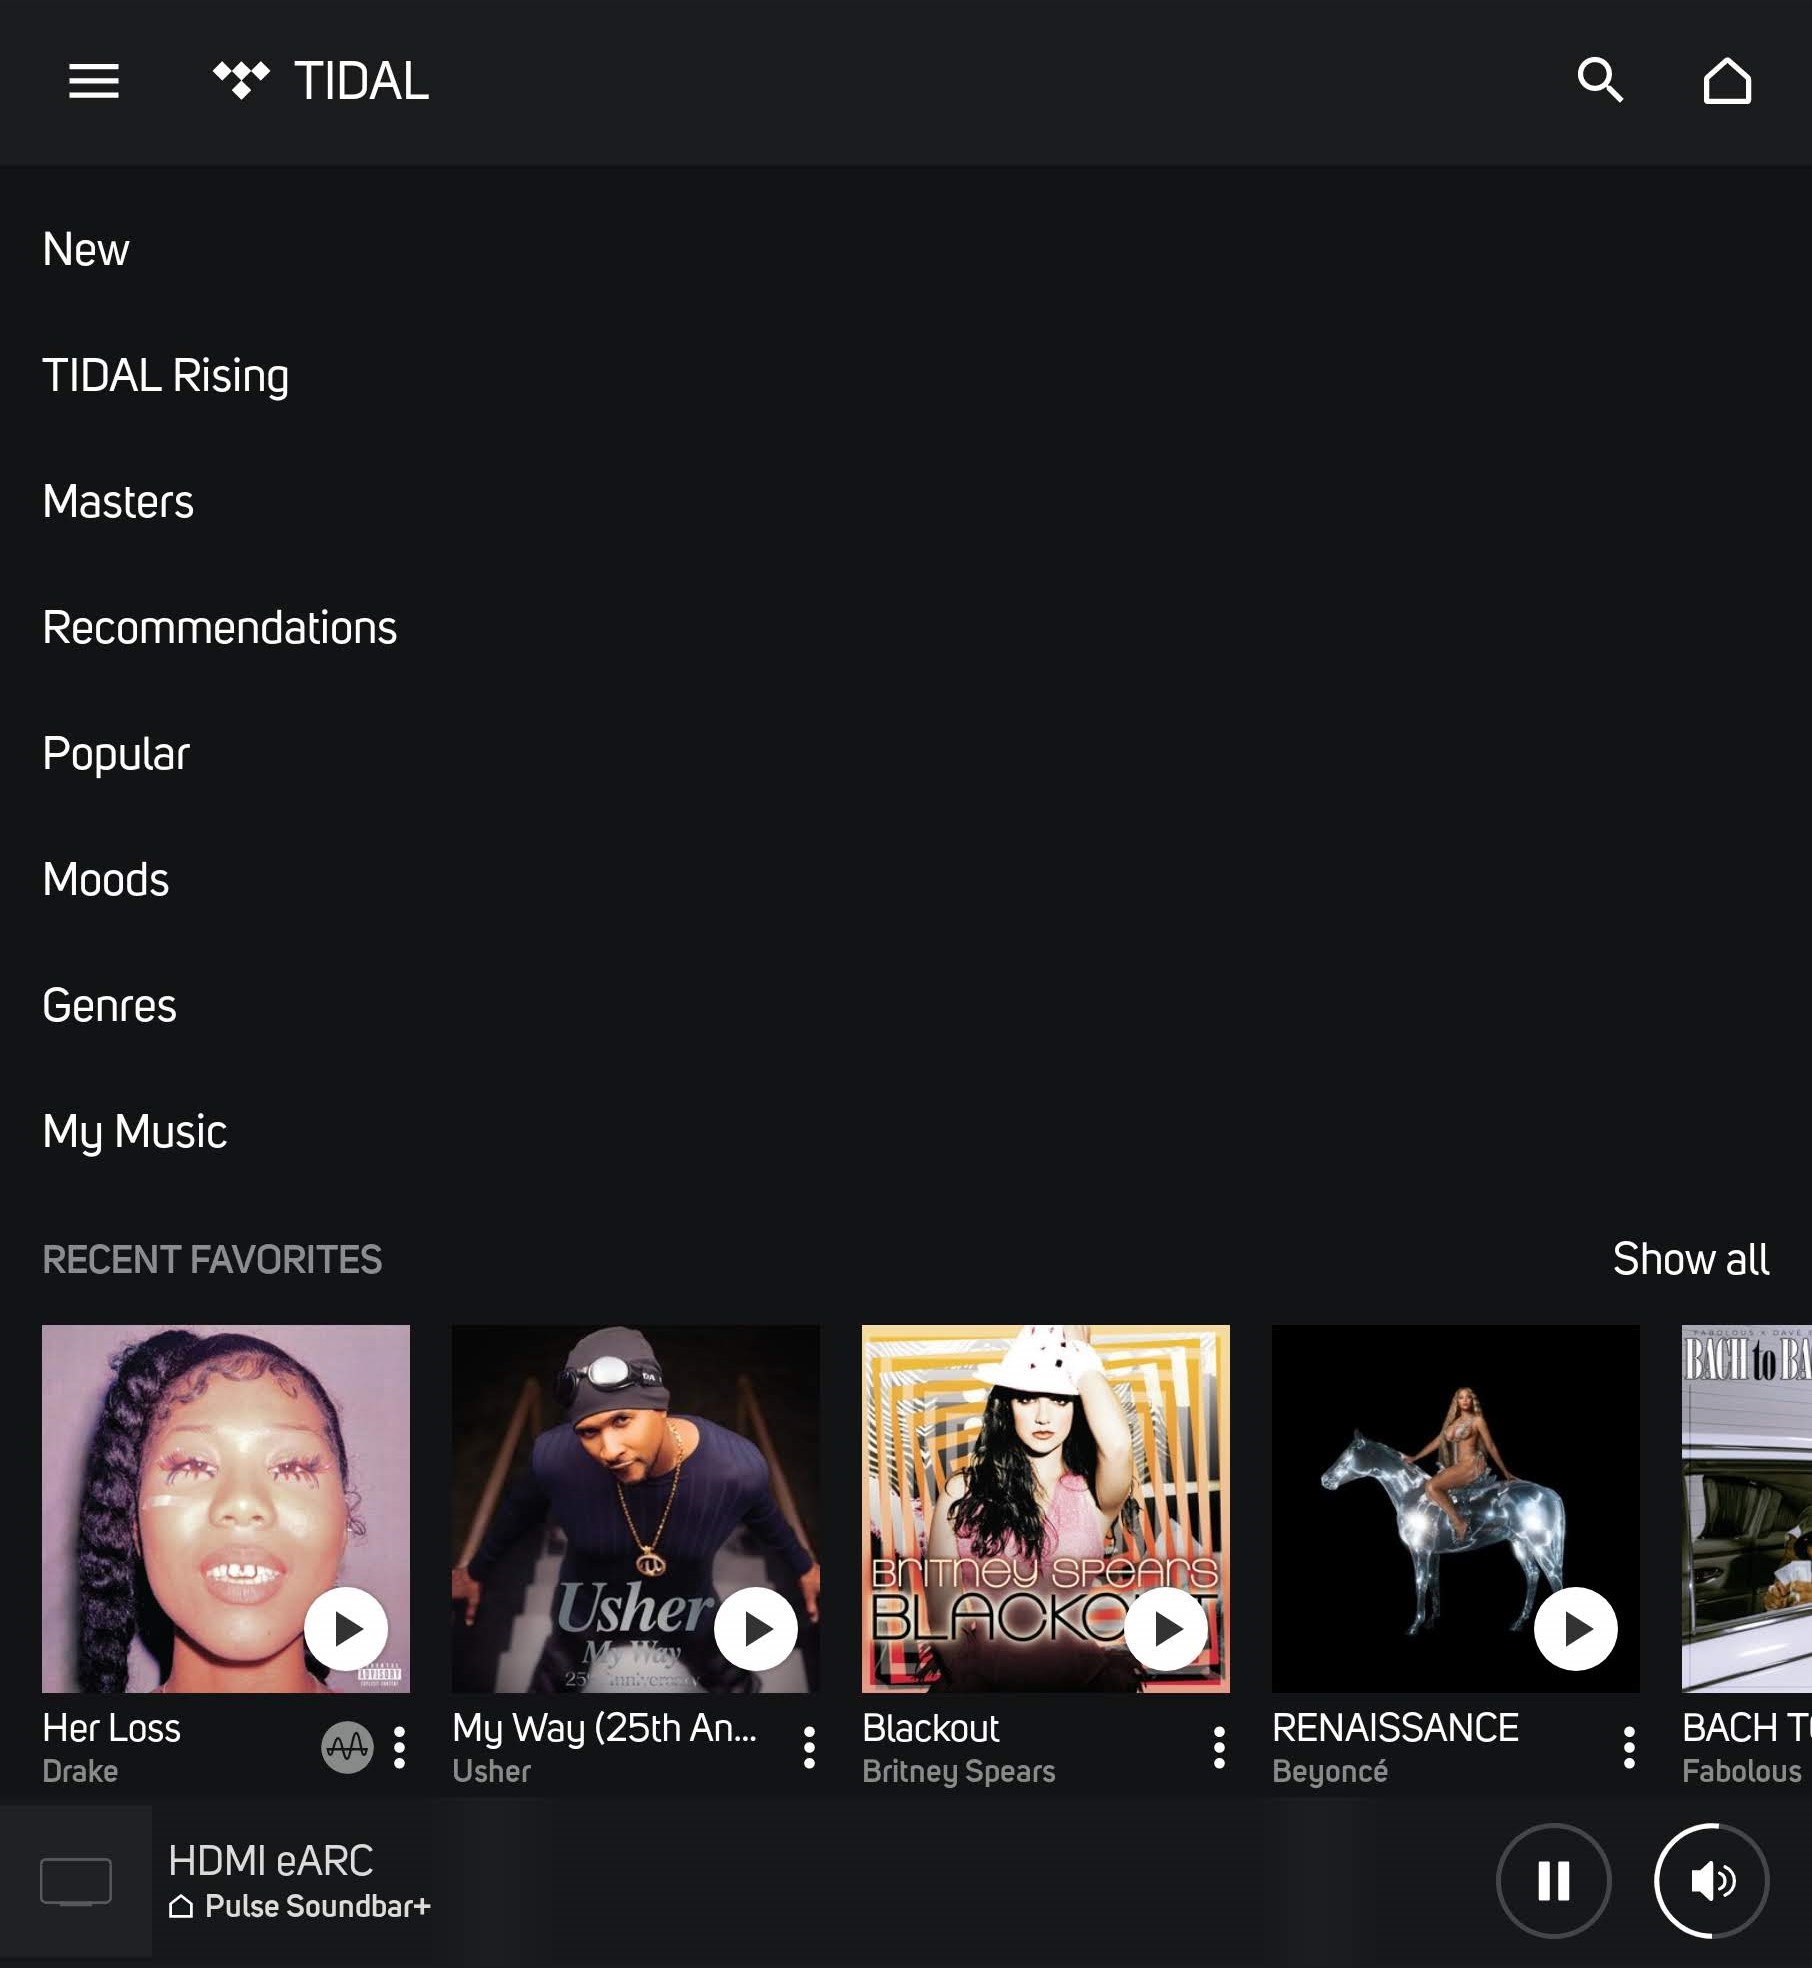Open more options for Blackout
The image size is (1812, 1968).
point(1219,1747)
